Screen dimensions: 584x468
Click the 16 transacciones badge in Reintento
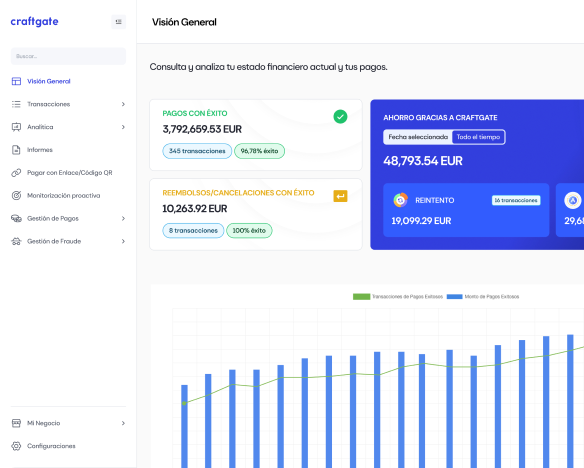516,200
